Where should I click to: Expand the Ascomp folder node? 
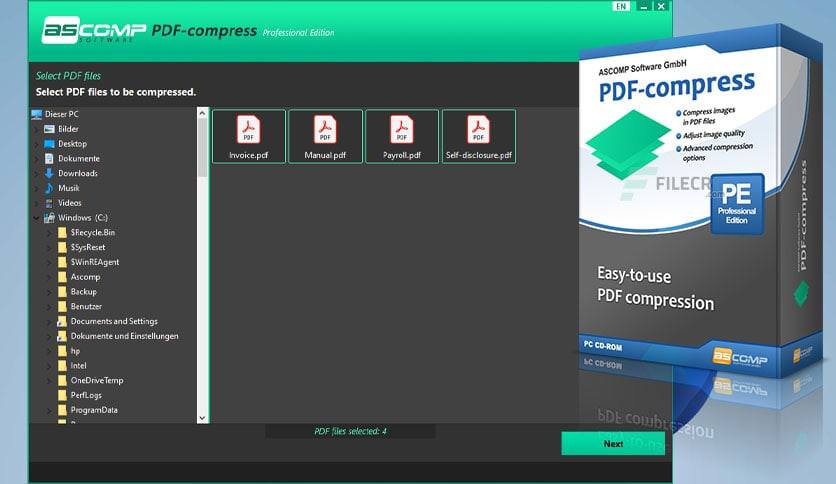click(49, 277)
